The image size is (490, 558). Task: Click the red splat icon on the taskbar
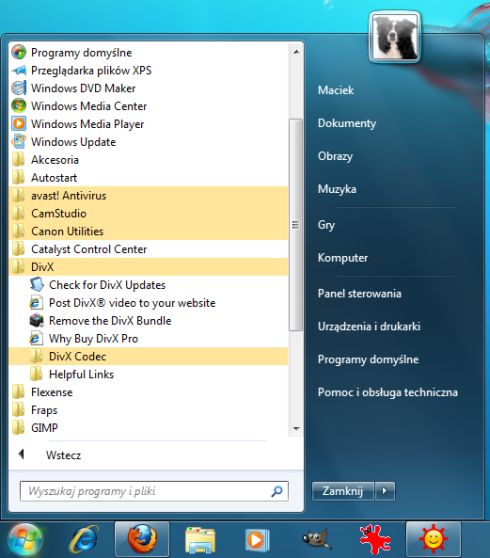point(374,540)
